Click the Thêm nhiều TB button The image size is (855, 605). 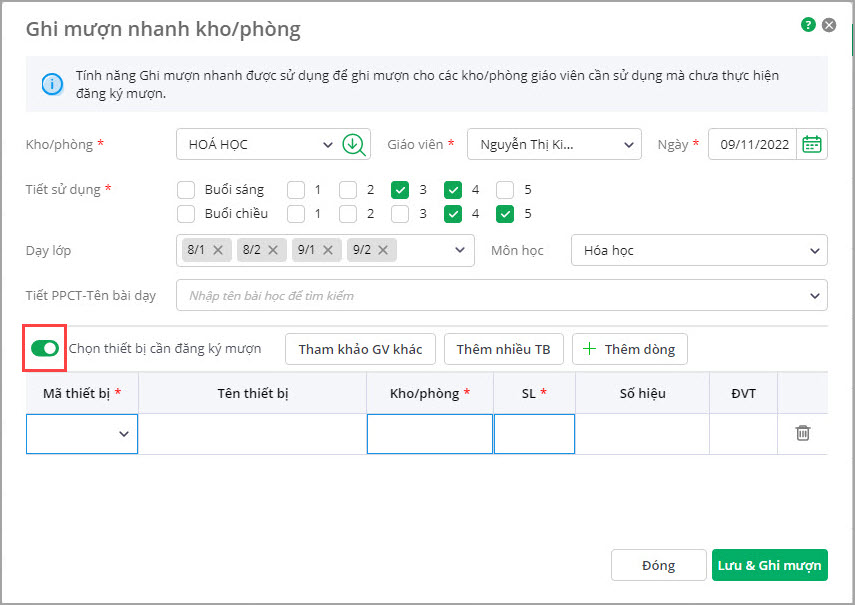(x=503, y=349)
